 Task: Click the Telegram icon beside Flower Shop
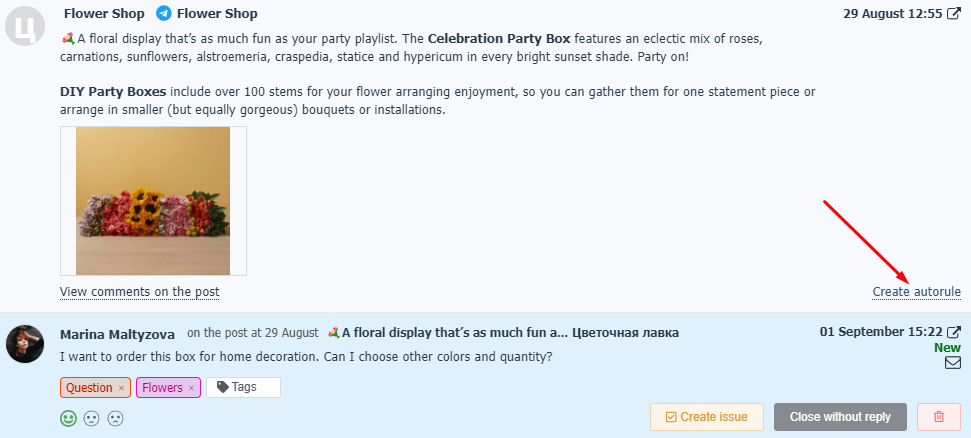coord(163,13)
